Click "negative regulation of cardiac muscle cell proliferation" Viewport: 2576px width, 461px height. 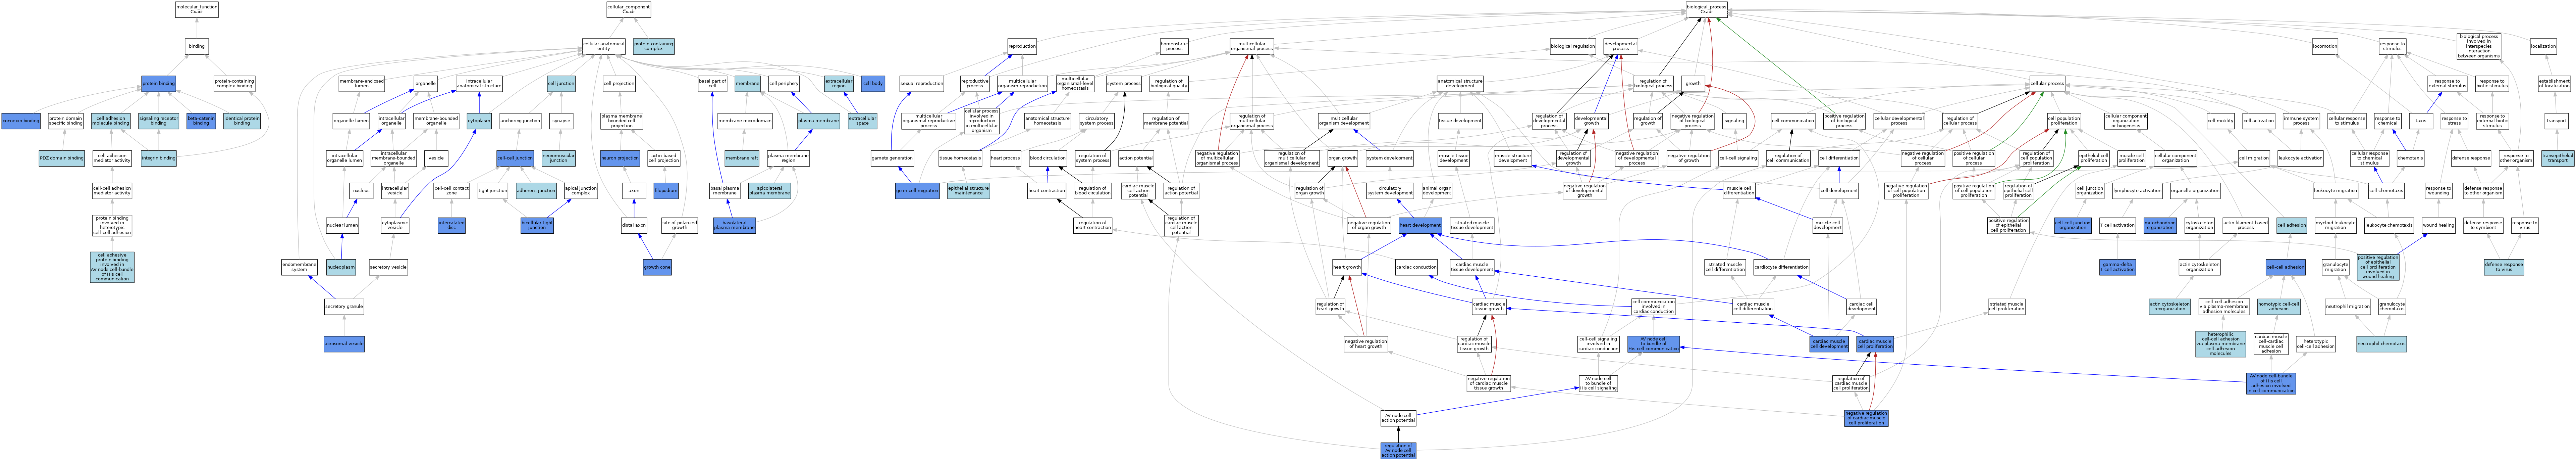pos(1866,418)
